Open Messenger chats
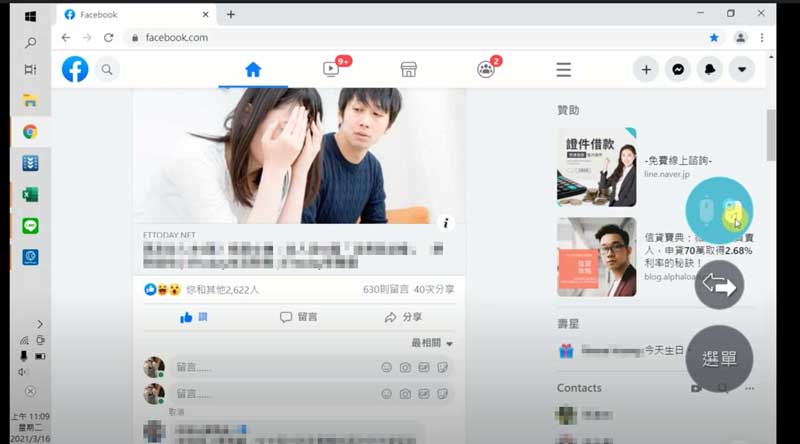 (678, 69)
